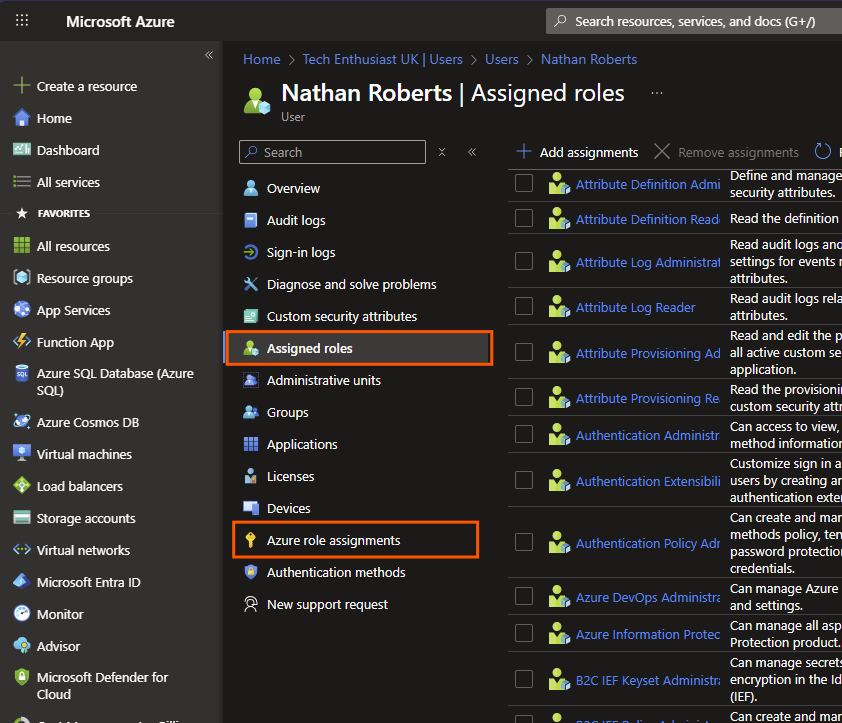Open the Attribute Log Reader role link
This screenshot has width=842, height=723.
635,307
